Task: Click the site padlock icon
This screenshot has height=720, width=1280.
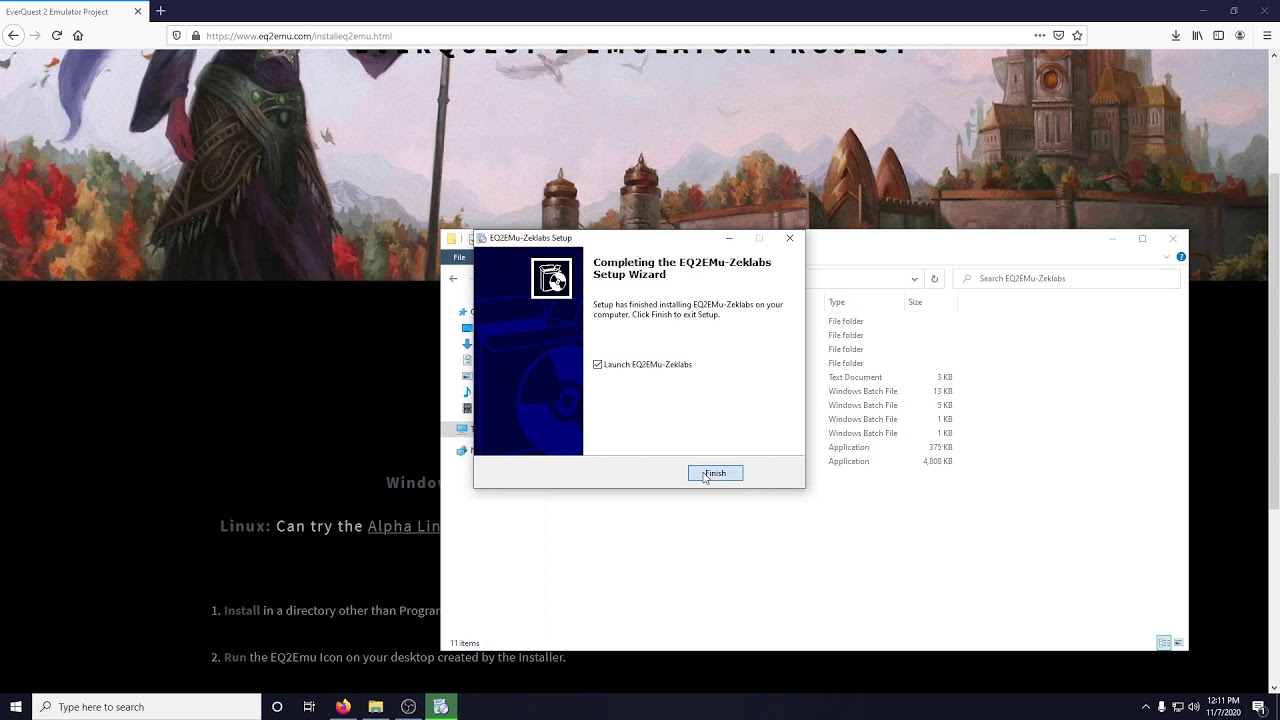Action: pyautogui.click(x=195, y=35)
